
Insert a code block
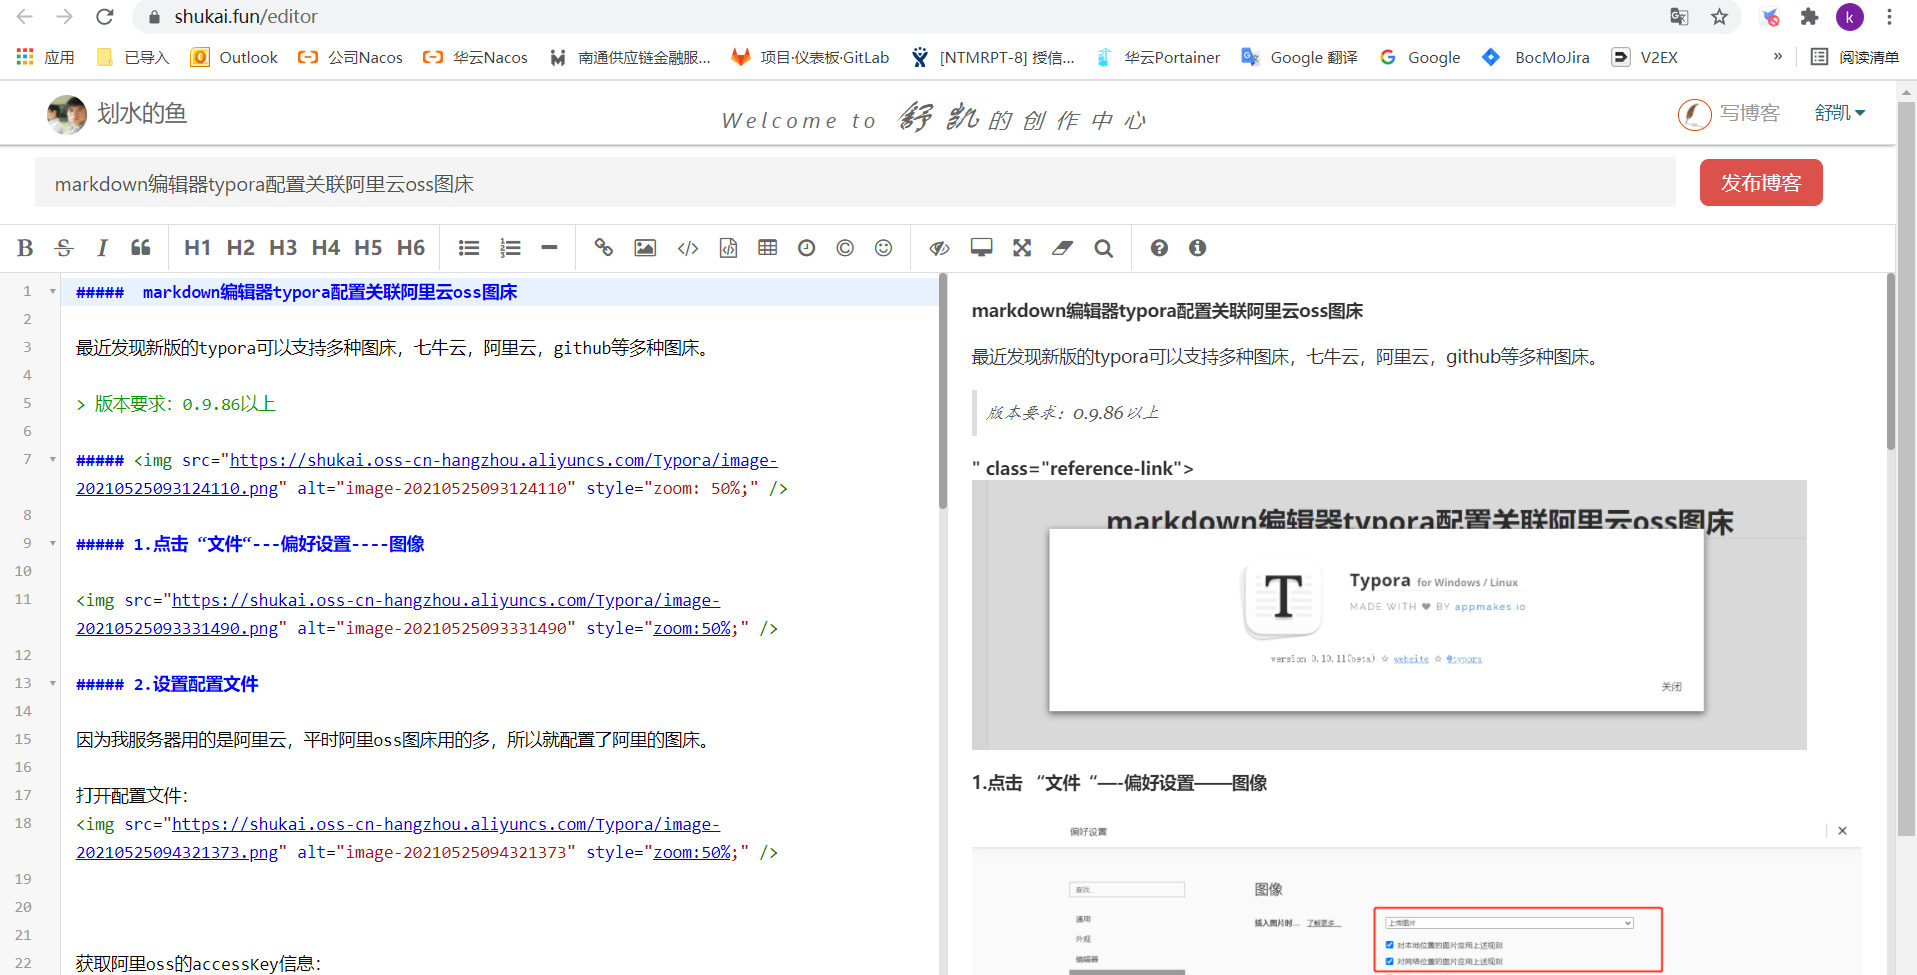tap(728, 248)
